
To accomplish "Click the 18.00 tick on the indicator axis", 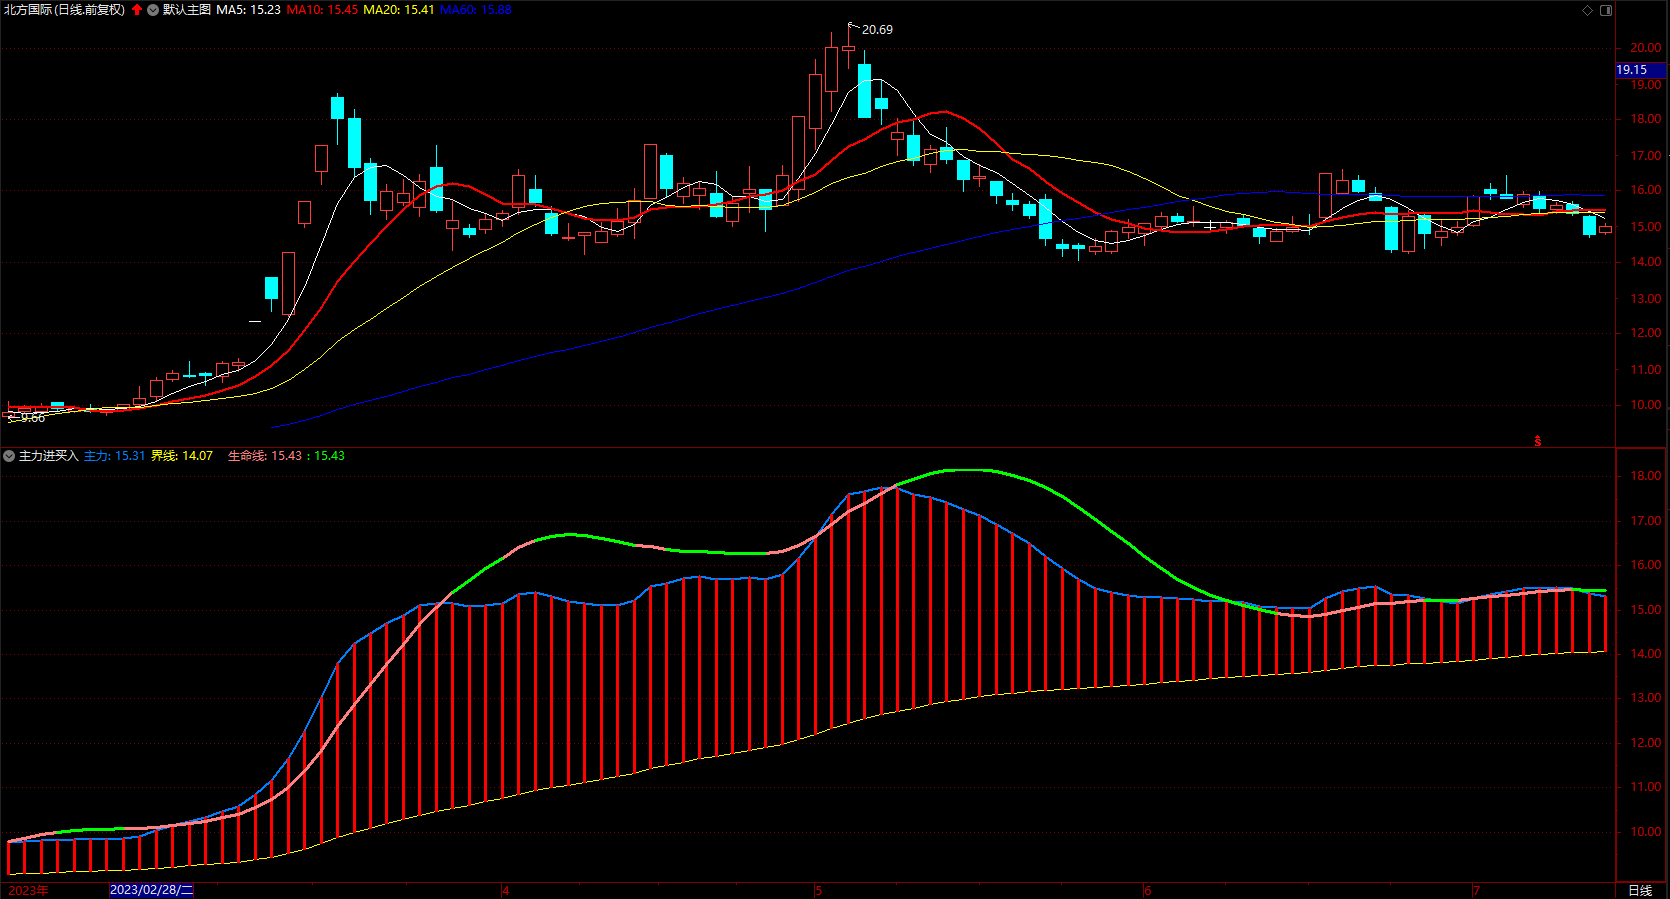I will (1646, 476).
